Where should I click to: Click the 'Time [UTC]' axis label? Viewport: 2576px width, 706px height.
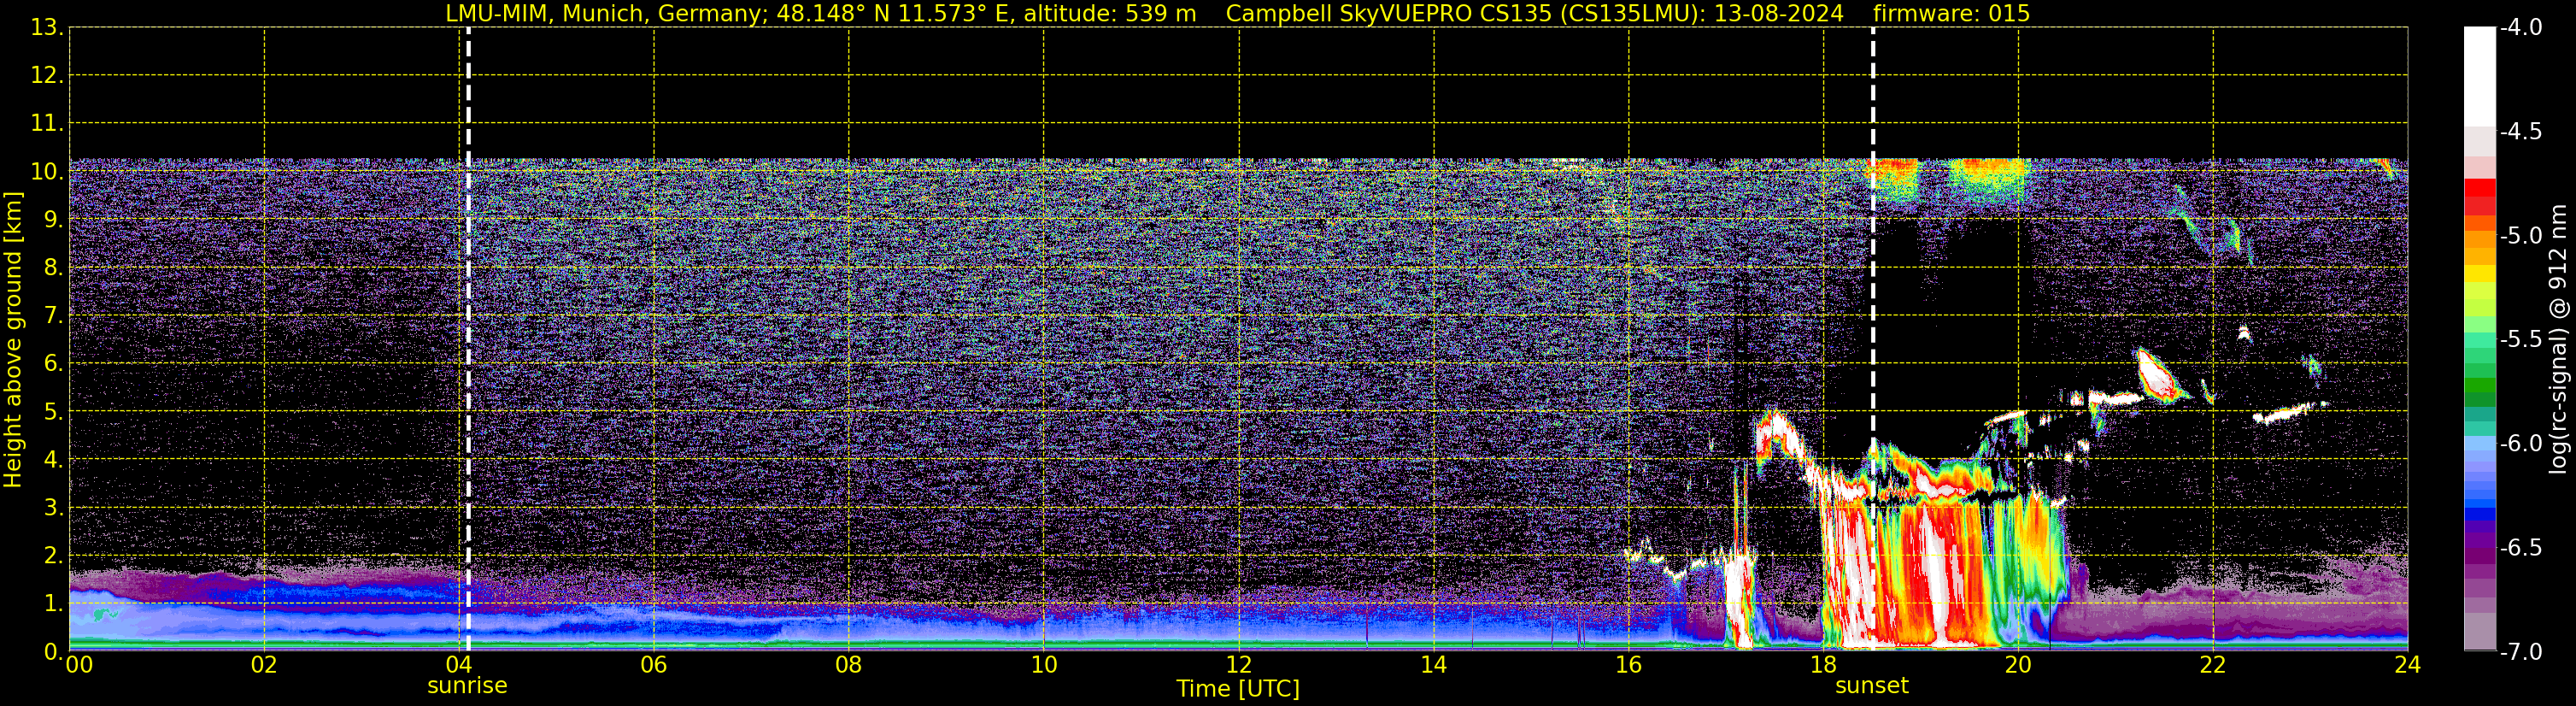pyautogui.click(x=1238, y=689)
